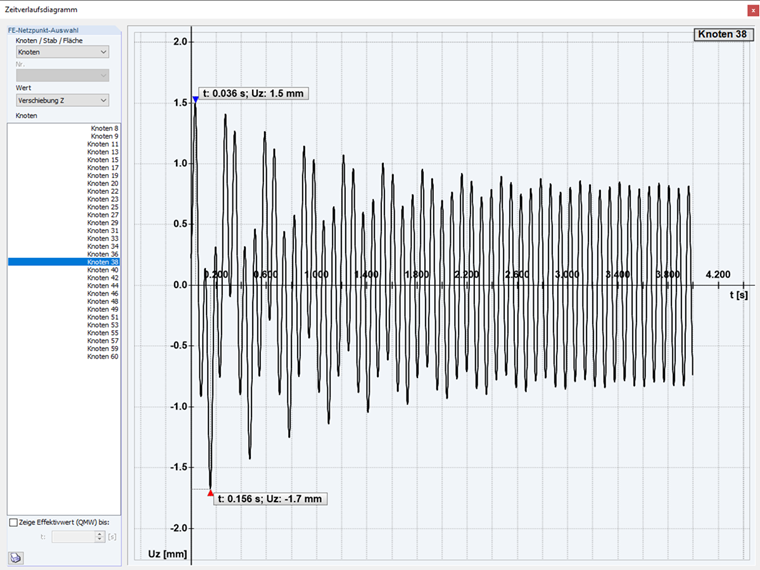Click the Uz [mm] axis label
Image resolution: width=760 pixels, height=570 pixels.
coord(167,554)
